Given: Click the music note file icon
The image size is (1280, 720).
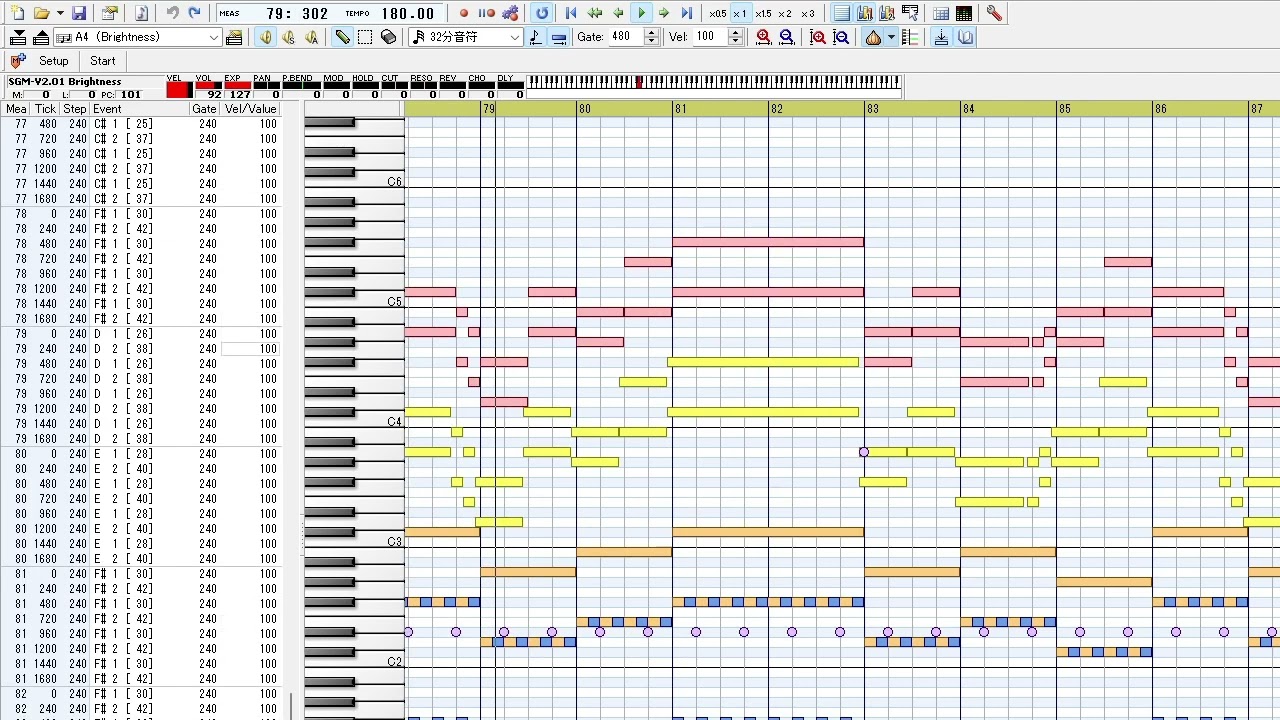Looking at the screenshot, I should [141, 13].
